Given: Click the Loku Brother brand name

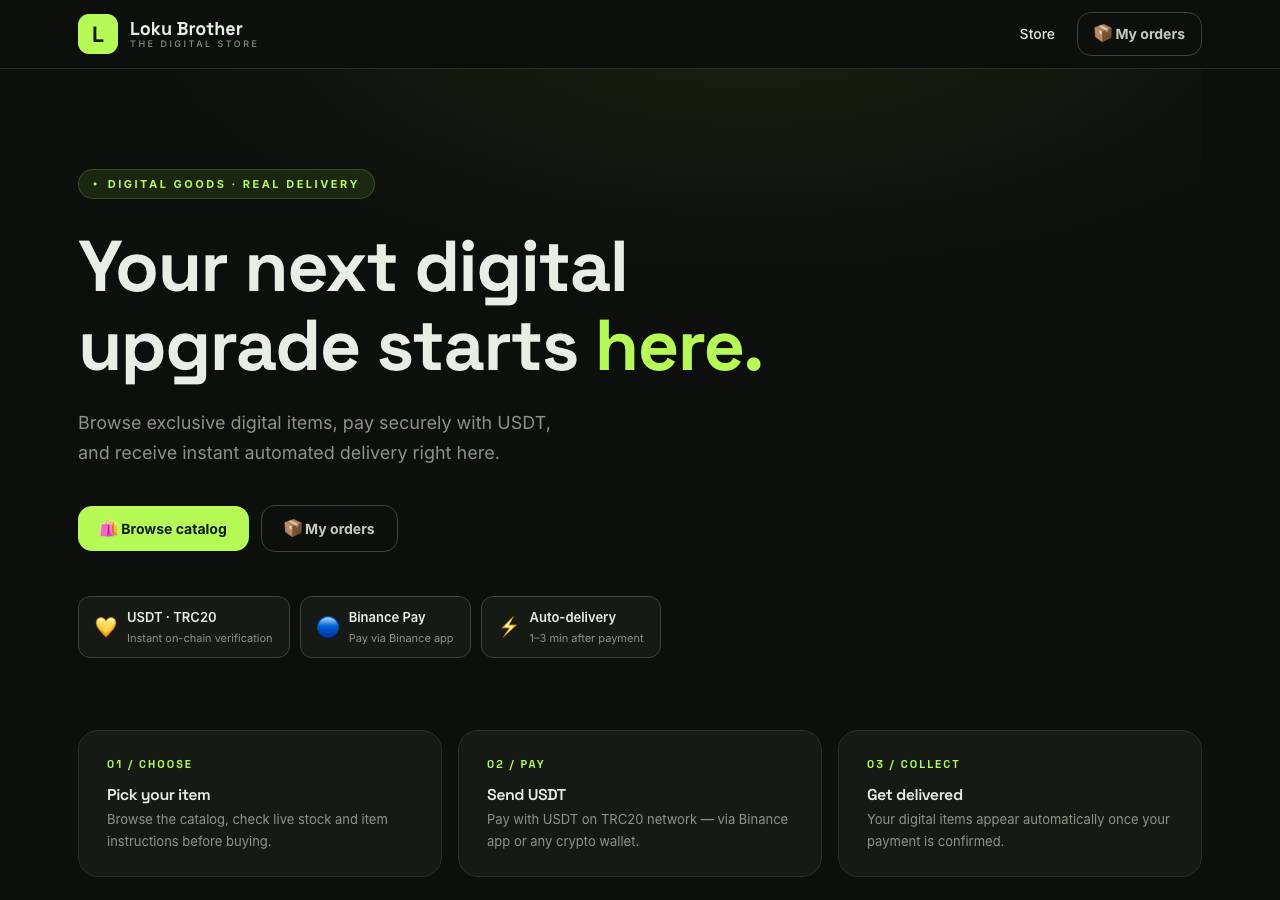Looking at the screenshot, I should (x=186, y=28).
